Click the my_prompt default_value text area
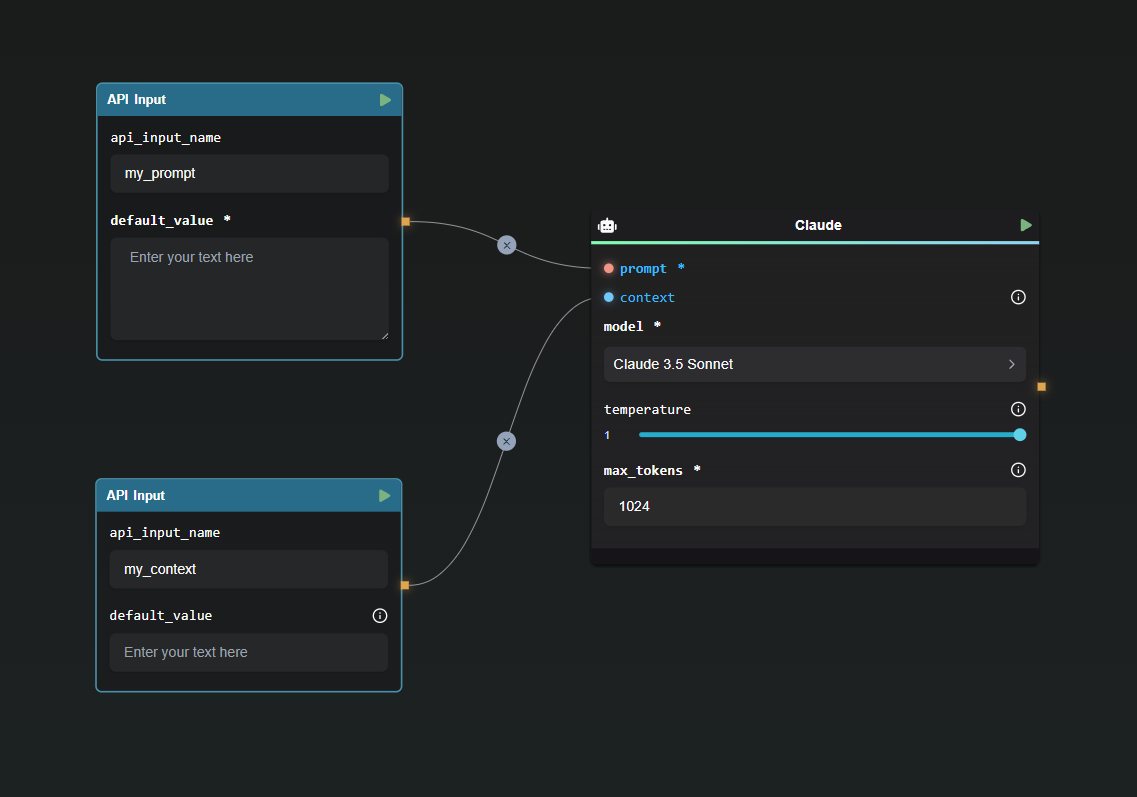Image resolution: width=1137 pixels, height=797 pixels. tap(249, 289)
